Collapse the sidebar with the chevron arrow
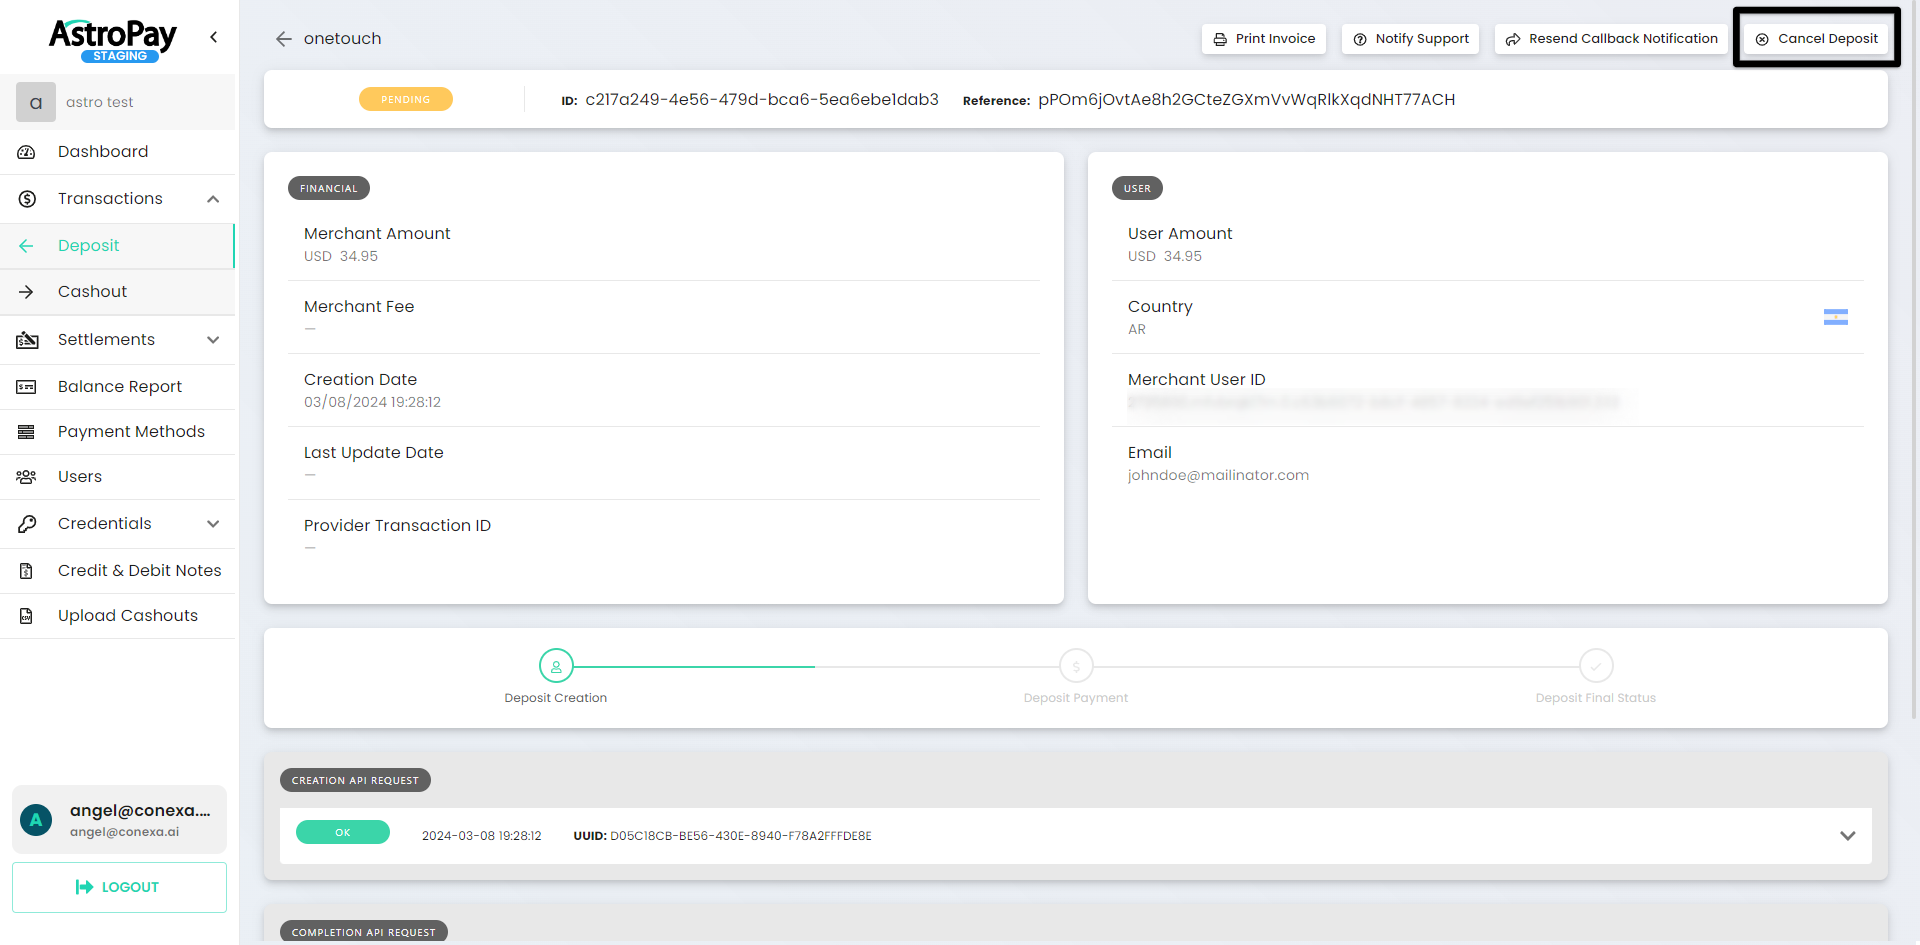This screenshot has height=945, width=1920. pos(213,37)
